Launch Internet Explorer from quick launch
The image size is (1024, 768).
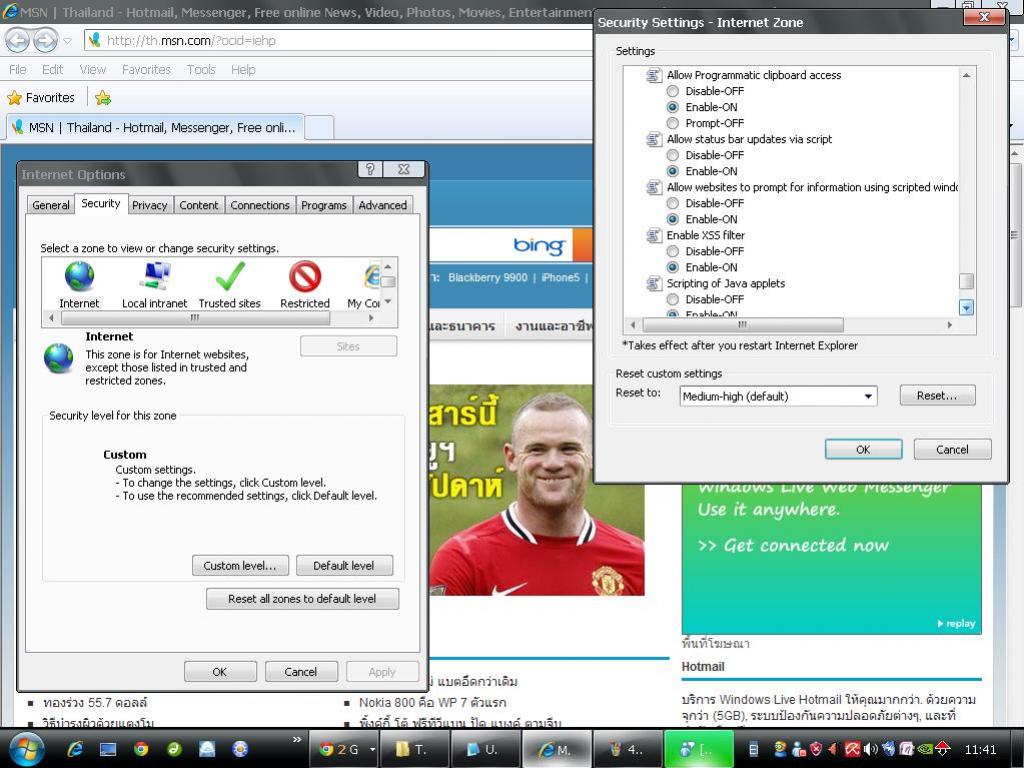tap(75, 748)
